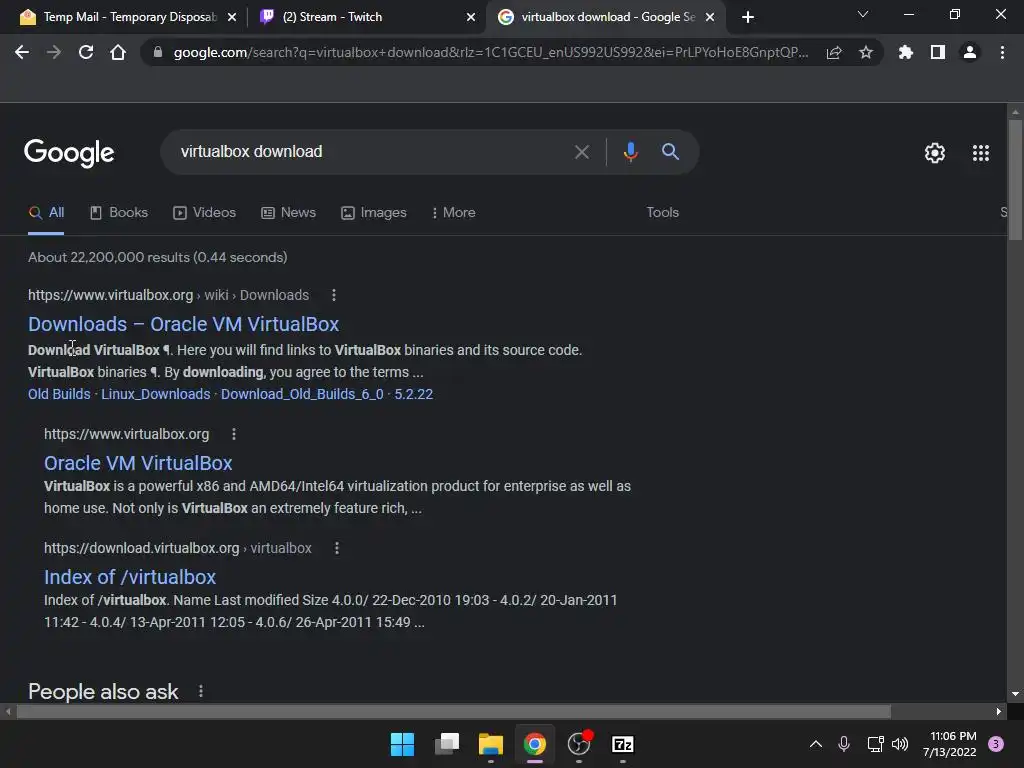Show hidden system tray icons

[x=816, y=744]
